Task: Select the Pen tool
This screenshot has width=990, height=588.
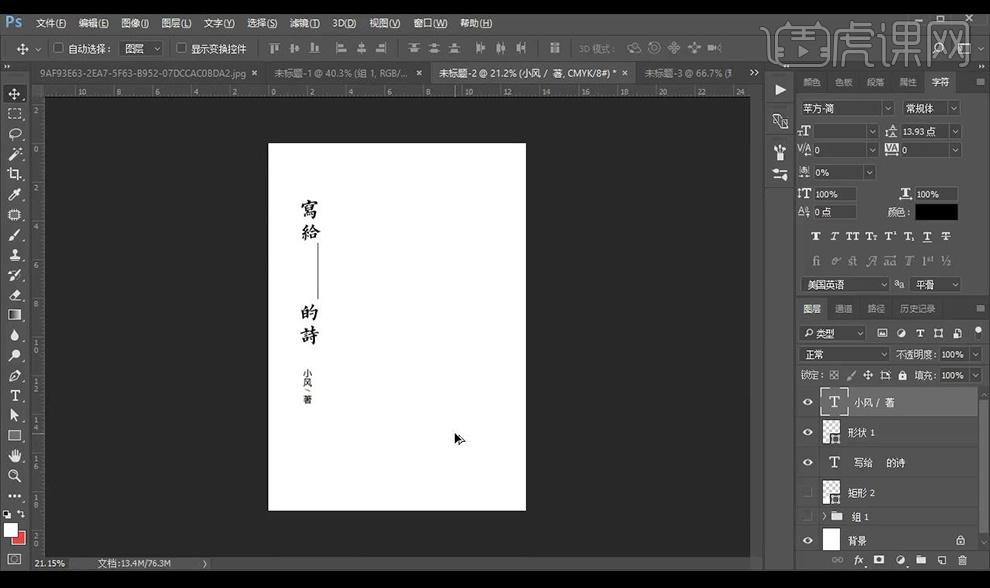Action: 15,376
